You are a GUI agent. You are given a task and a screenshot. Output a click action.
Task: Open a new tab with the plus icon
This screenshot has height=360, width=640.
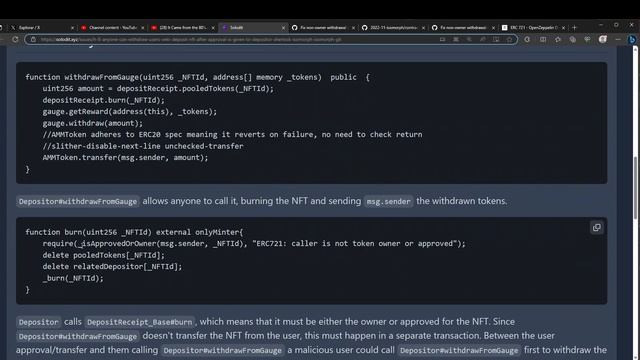(x=574, y=28)
